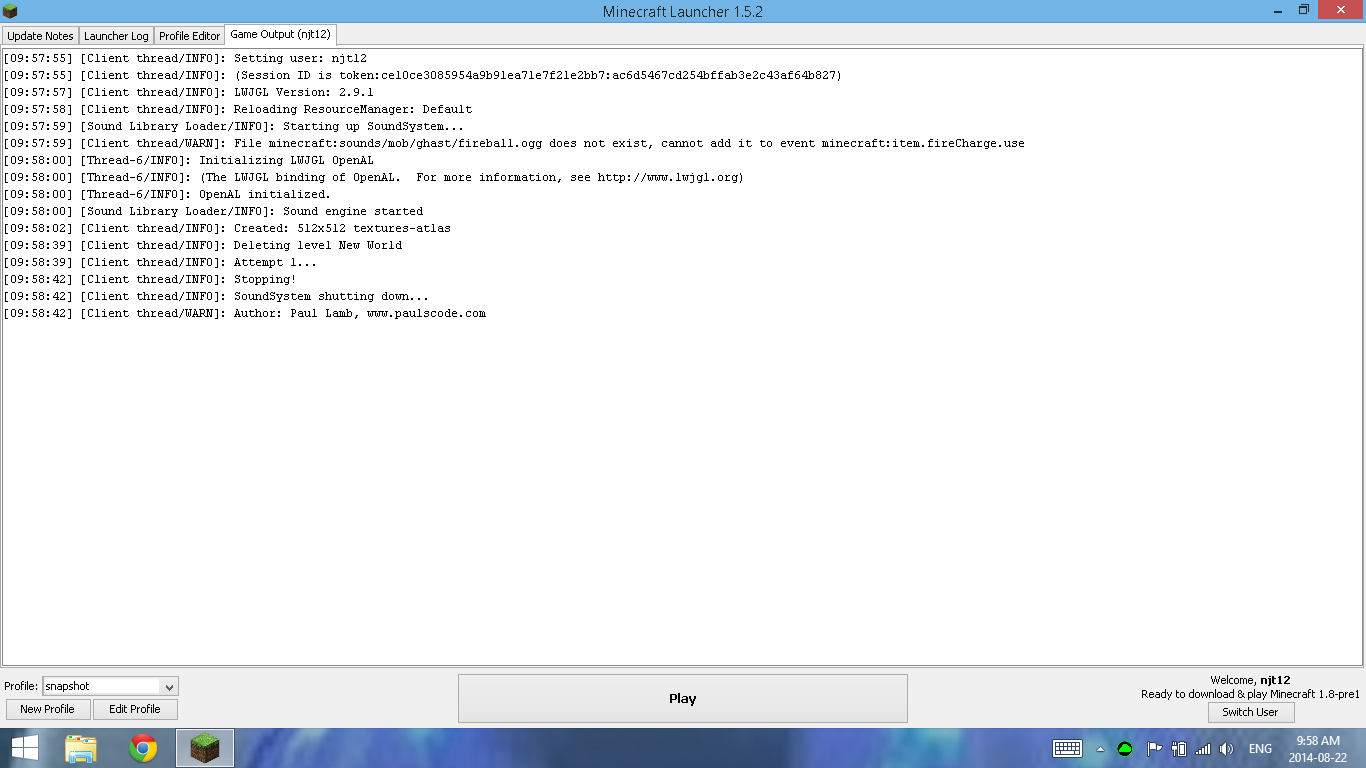Click the green circular tray icon

point(1125,748)
